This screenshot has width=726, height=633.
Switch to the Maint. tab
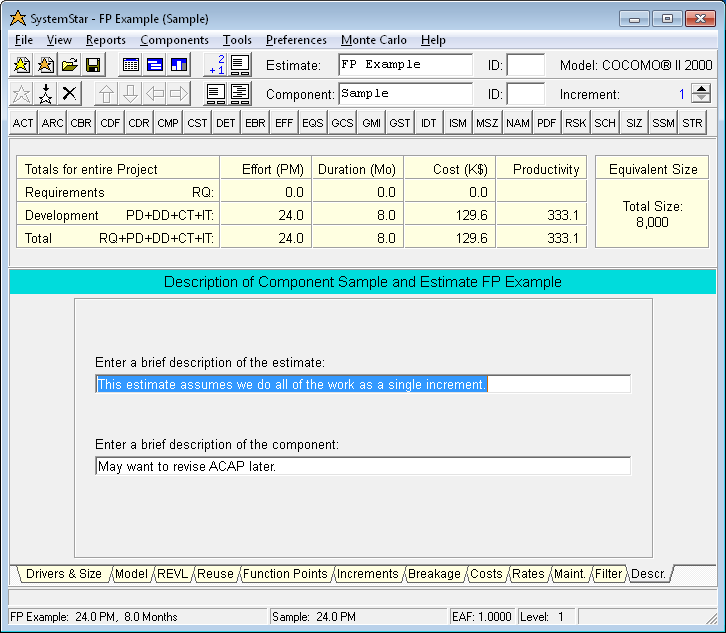coord(570,574)
